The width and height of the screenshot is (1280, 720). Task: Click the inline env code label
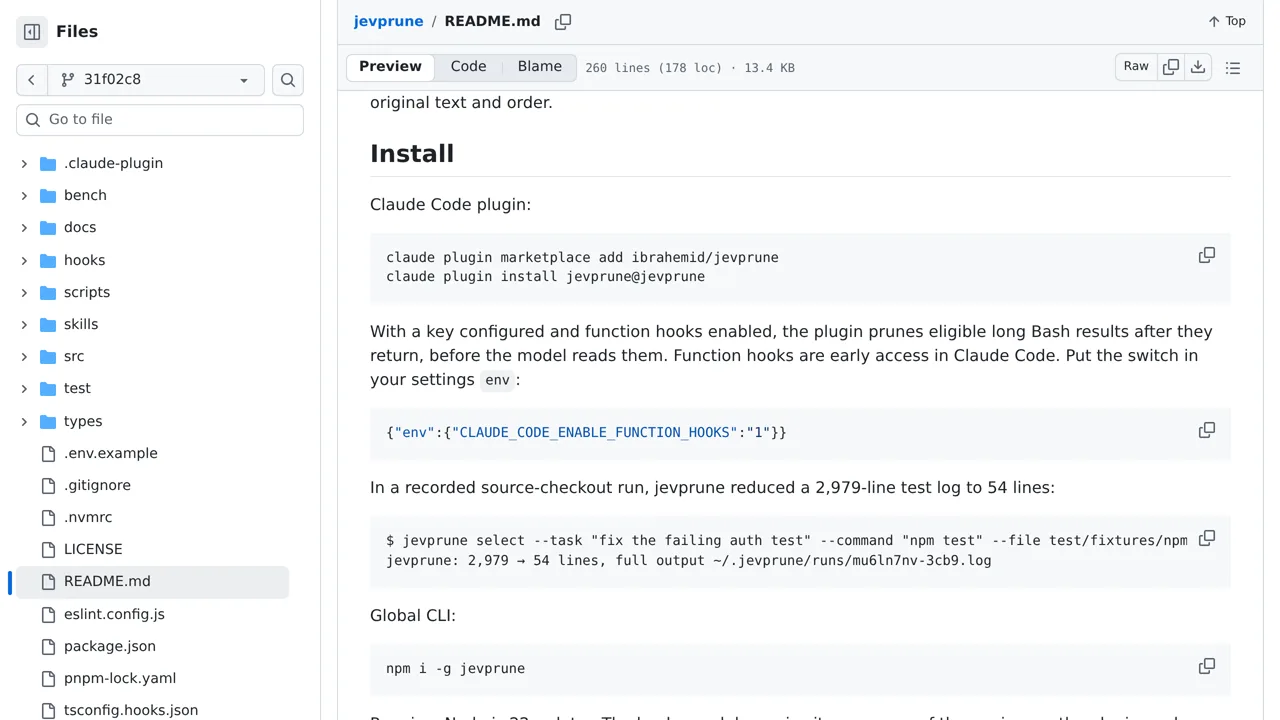click(x=497, y=380)
